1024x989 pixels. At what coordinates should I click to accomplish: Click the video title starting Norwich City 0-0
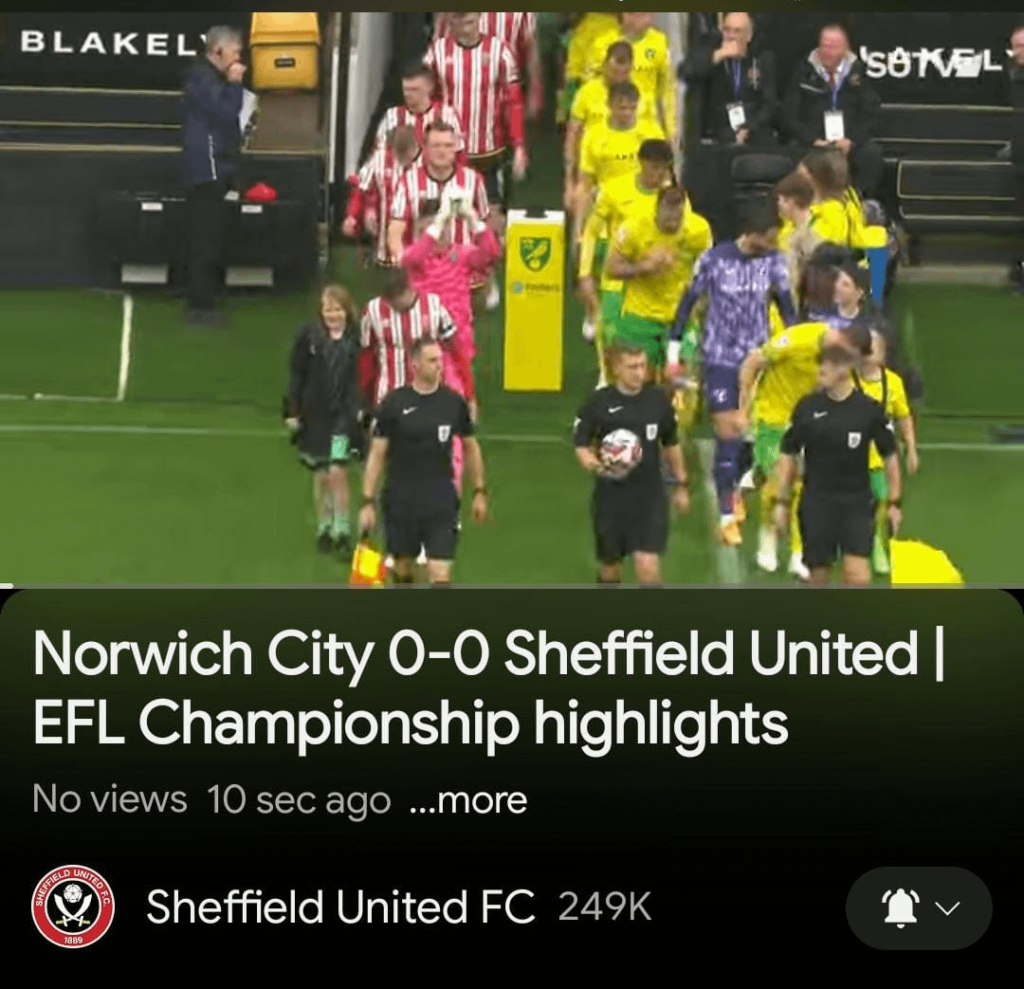tap(488, 689)
